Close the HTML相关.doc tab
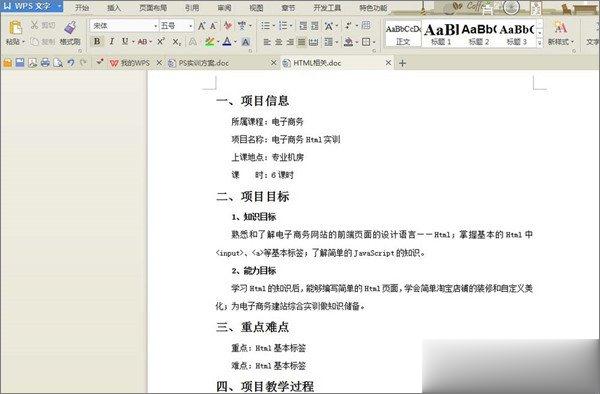600x394 pixels. coord(388,63)
